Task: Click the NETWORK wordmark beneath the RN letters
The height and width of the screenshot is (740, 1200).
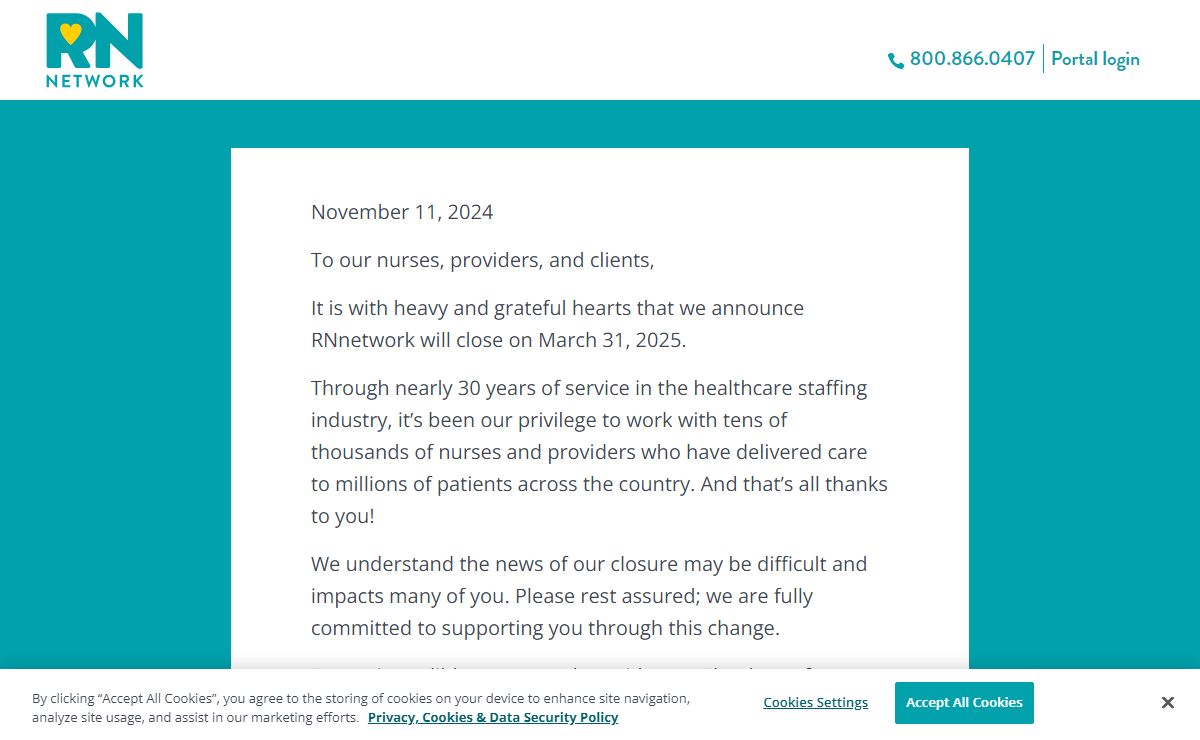Action: point(95,81)
